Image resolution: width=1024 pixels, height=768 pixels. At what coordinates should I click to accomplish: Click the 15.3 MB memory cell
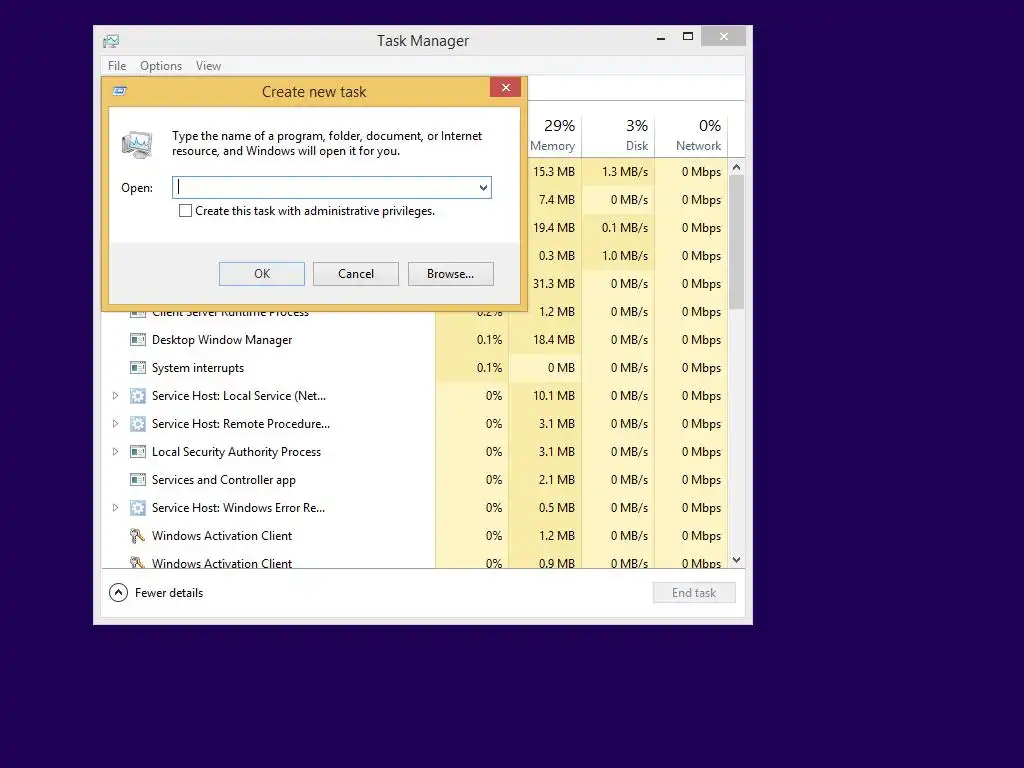554,172
